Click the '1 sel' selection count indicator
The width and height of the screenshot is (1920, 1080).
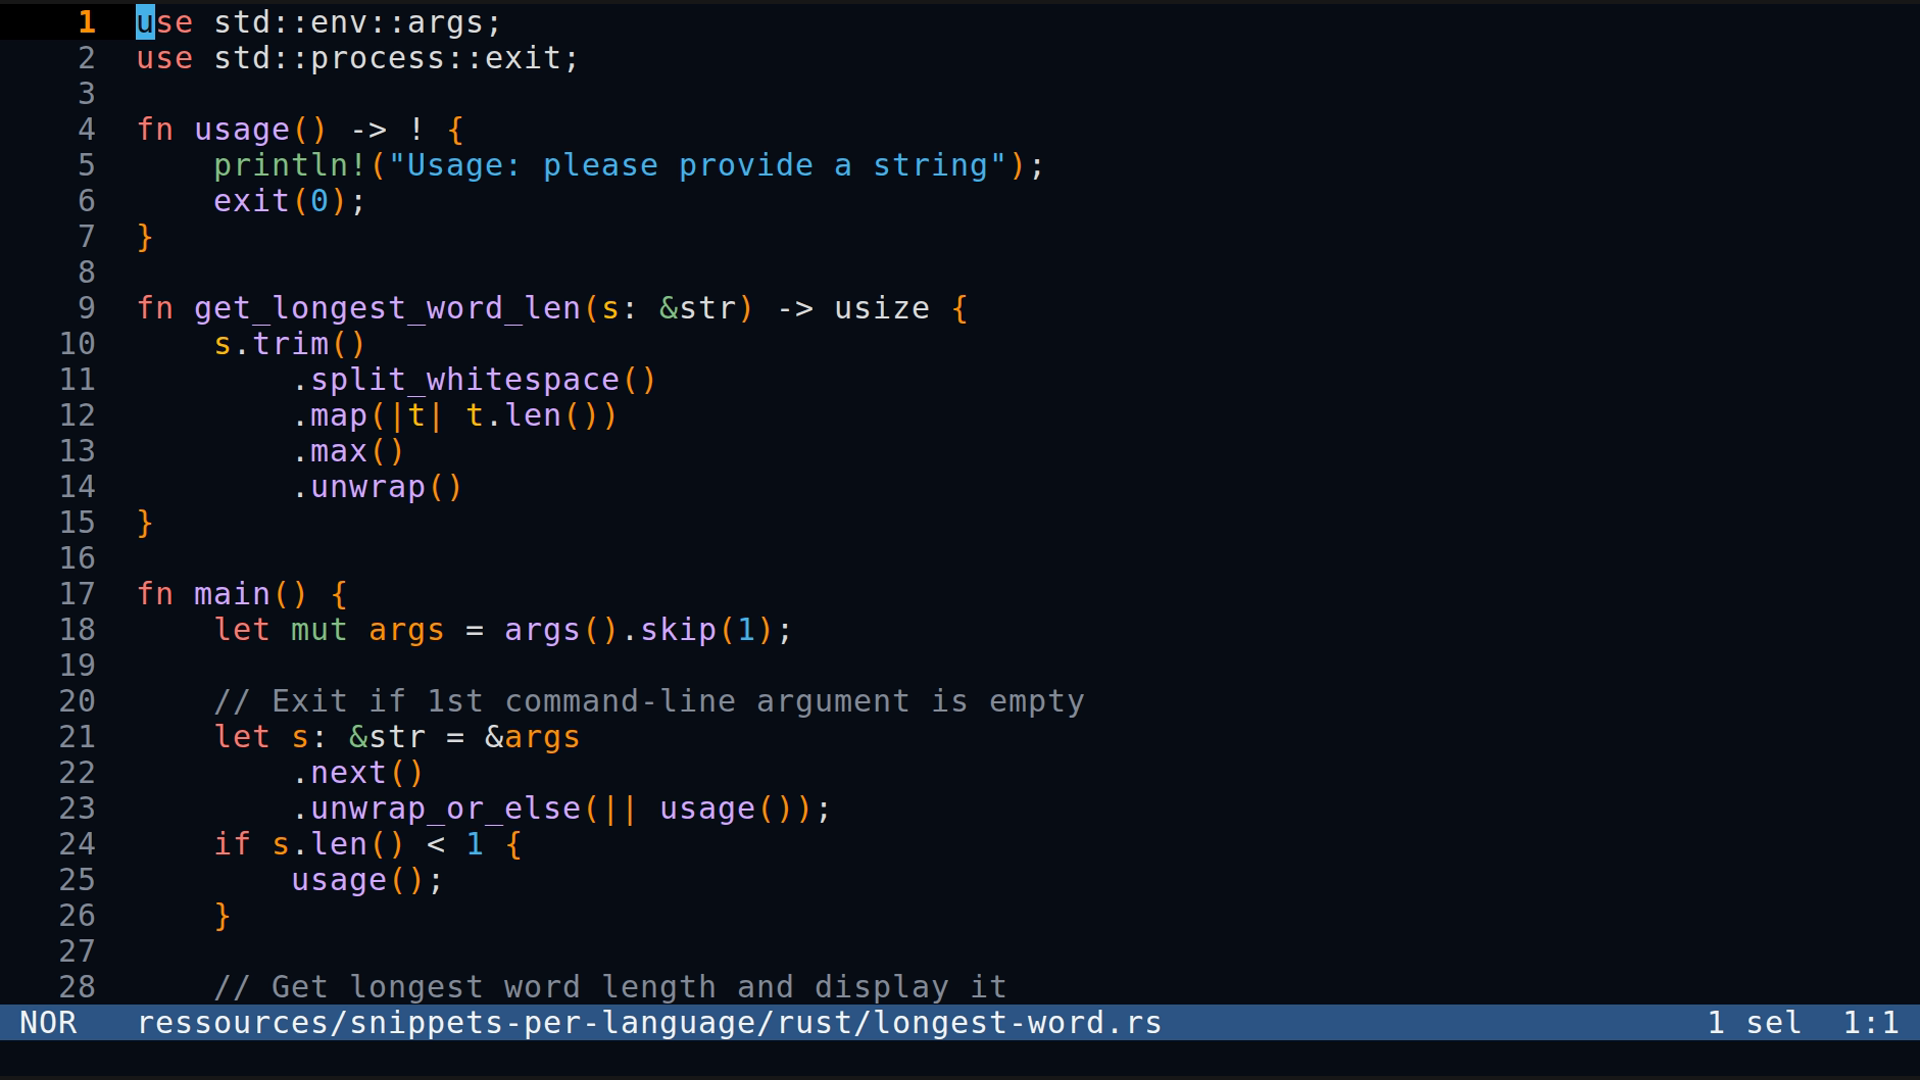pos(1754,1023)
